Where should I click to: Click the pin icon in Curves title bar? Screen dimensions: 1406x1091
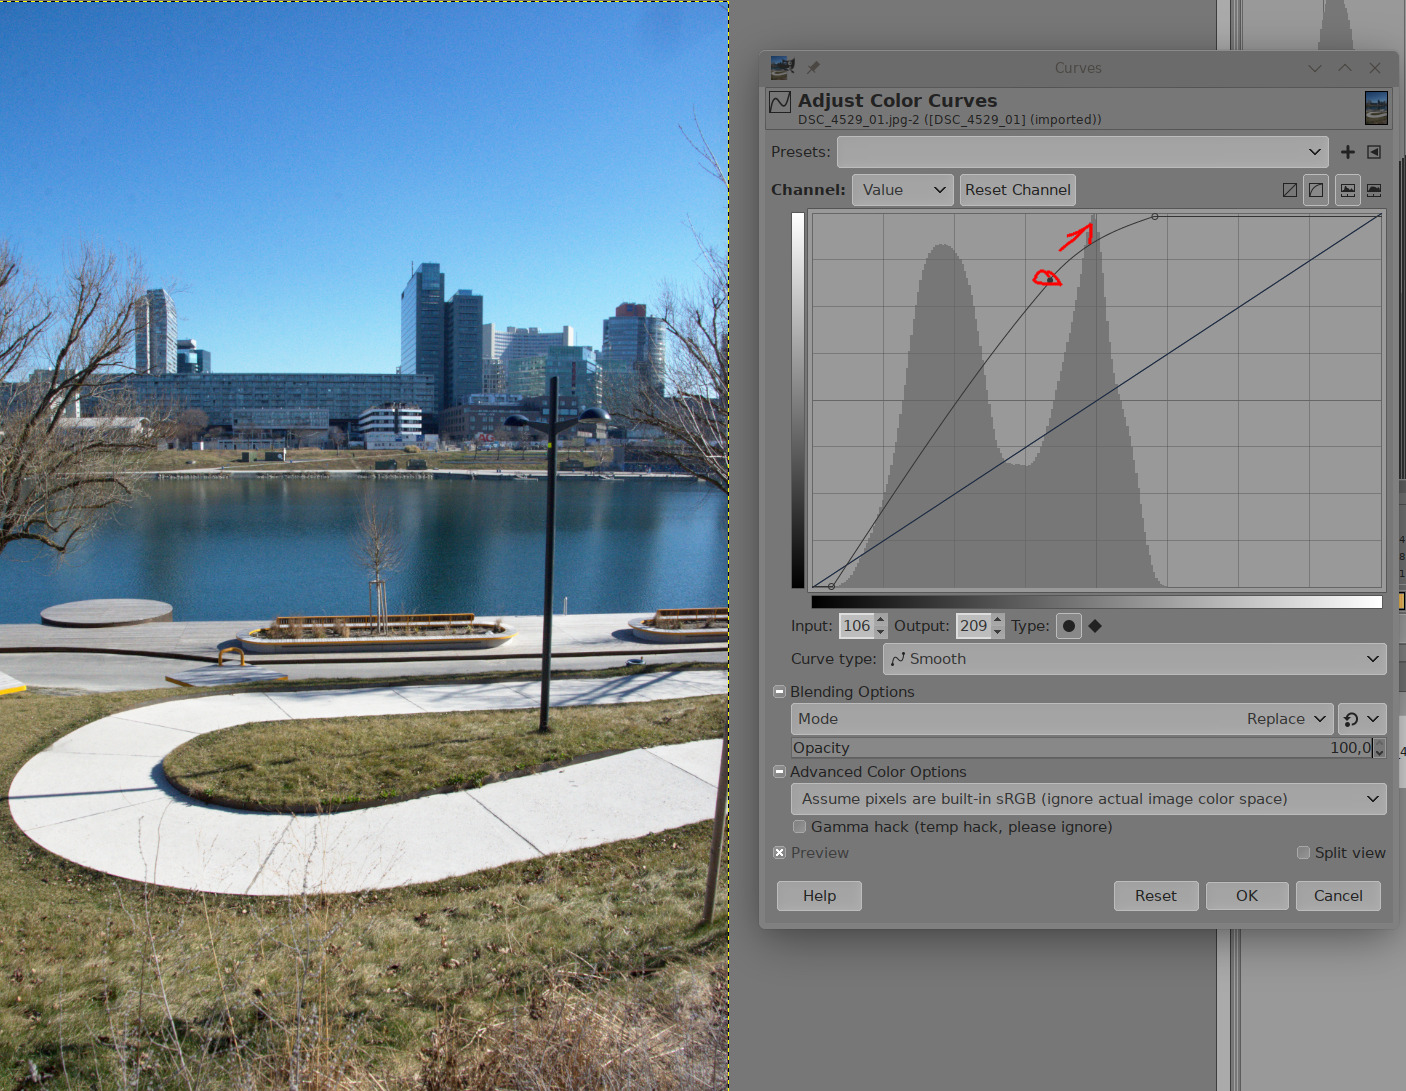click(813, 68)
